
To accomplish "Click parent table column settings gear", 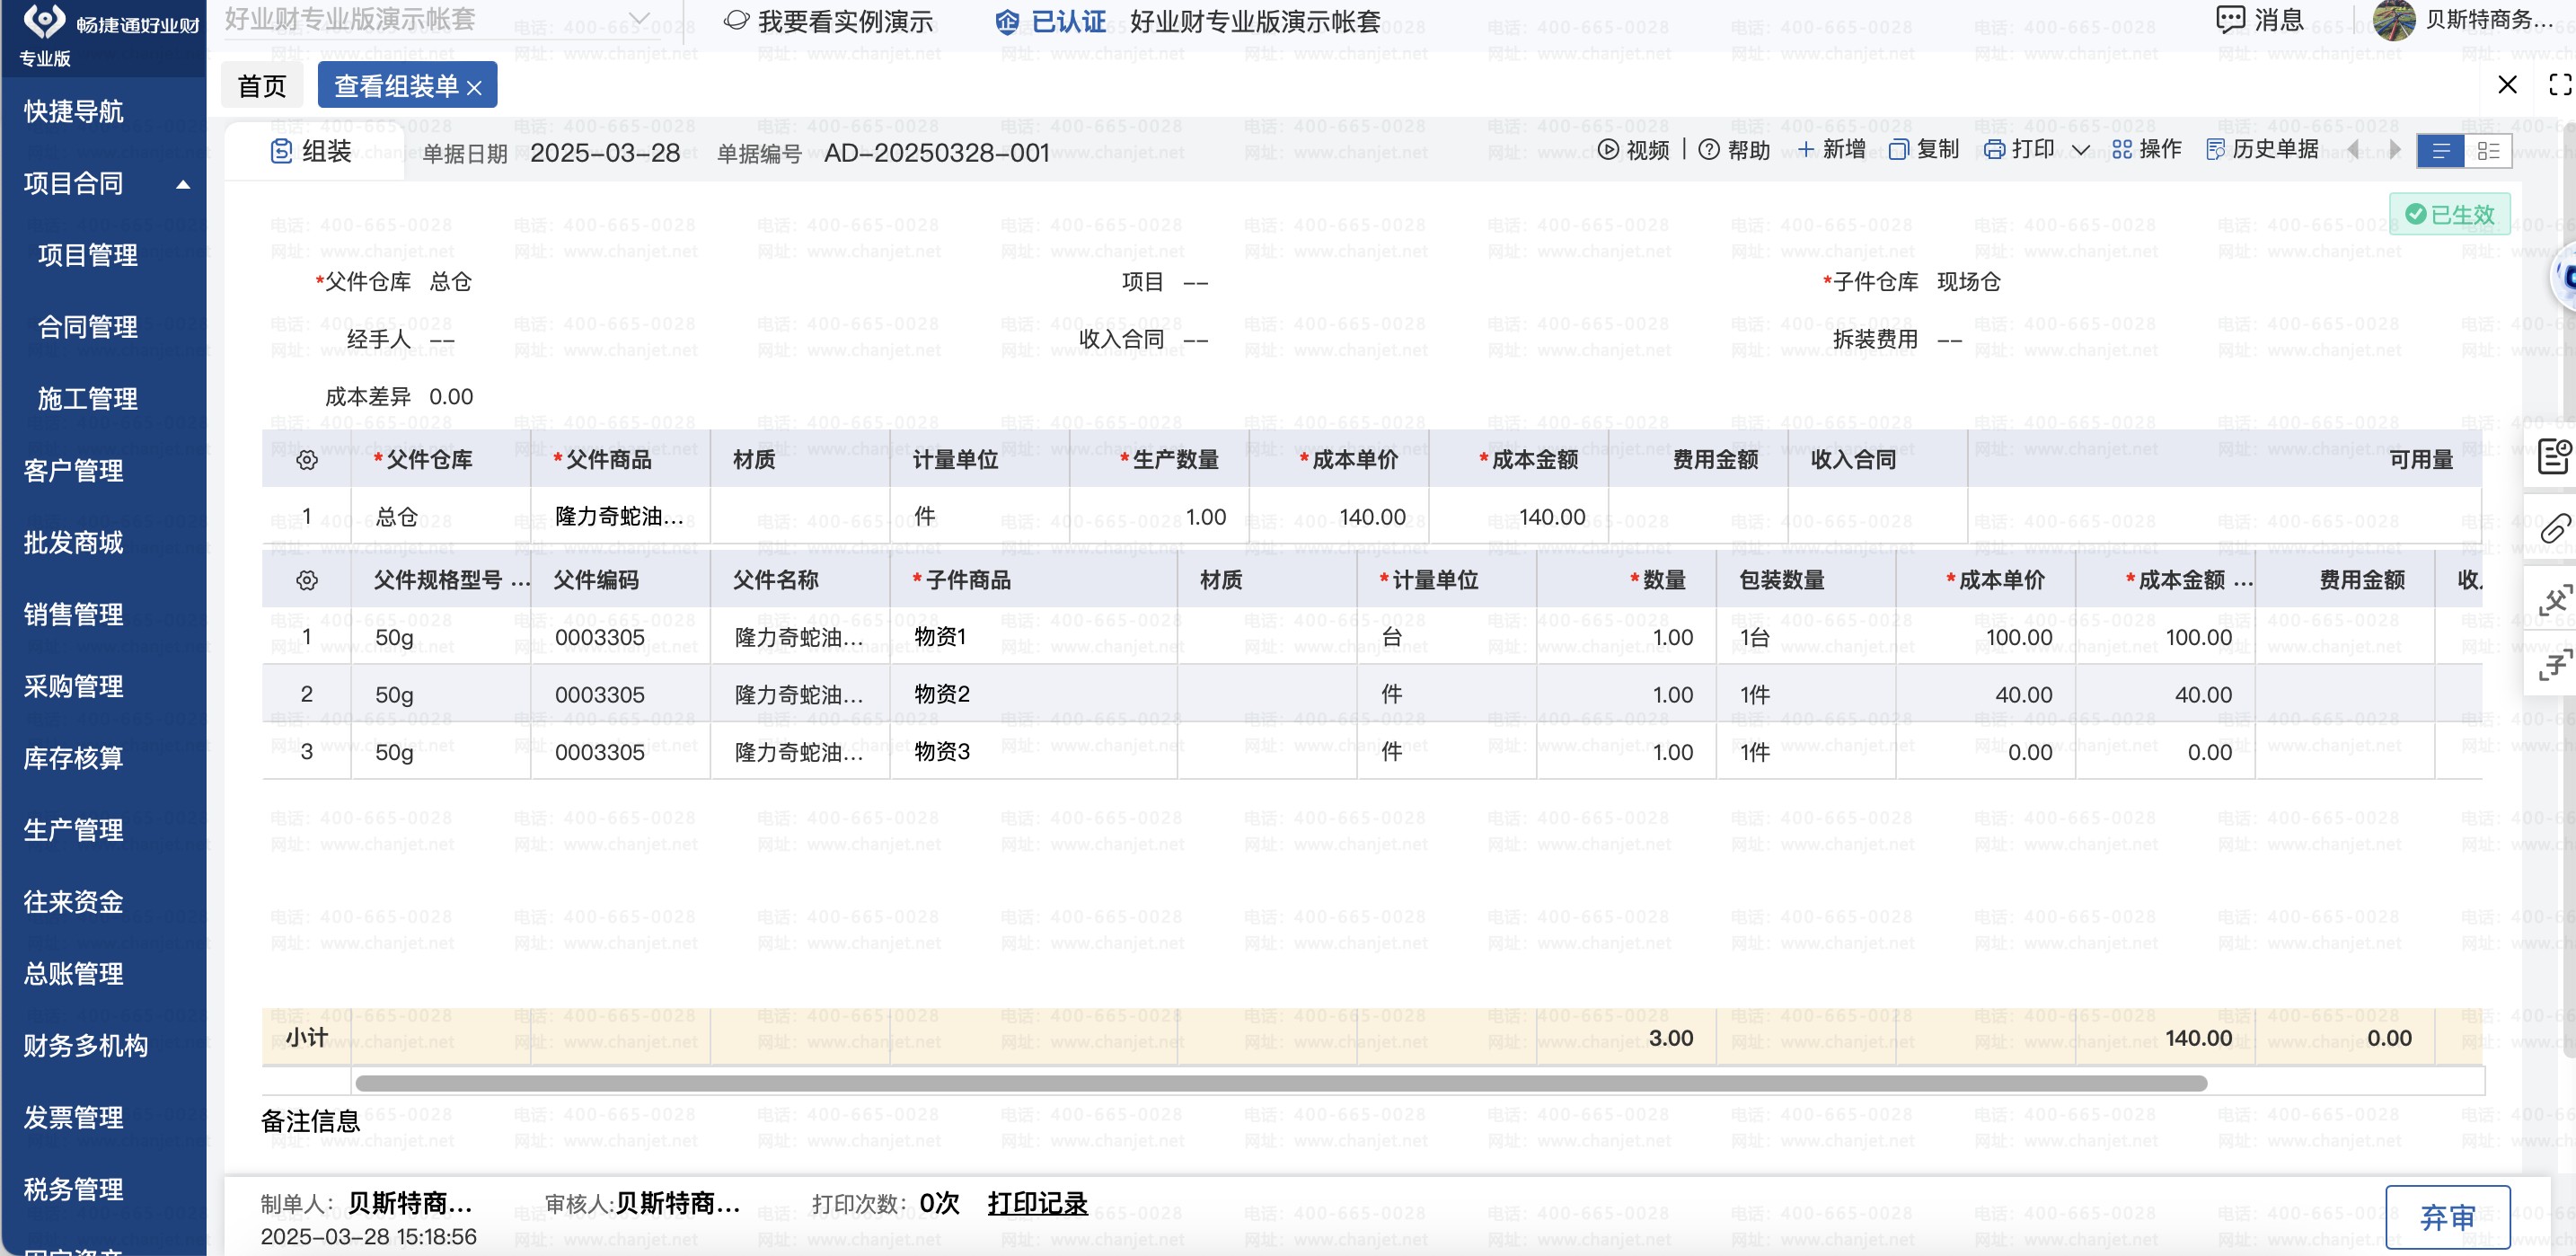I will coord(307,460).
